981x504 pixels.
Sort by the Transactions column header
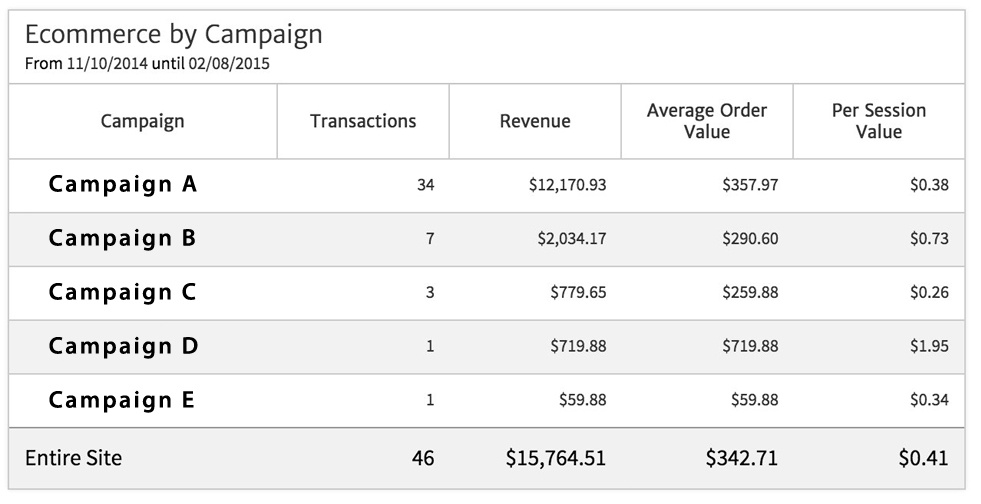click(363, 121)
